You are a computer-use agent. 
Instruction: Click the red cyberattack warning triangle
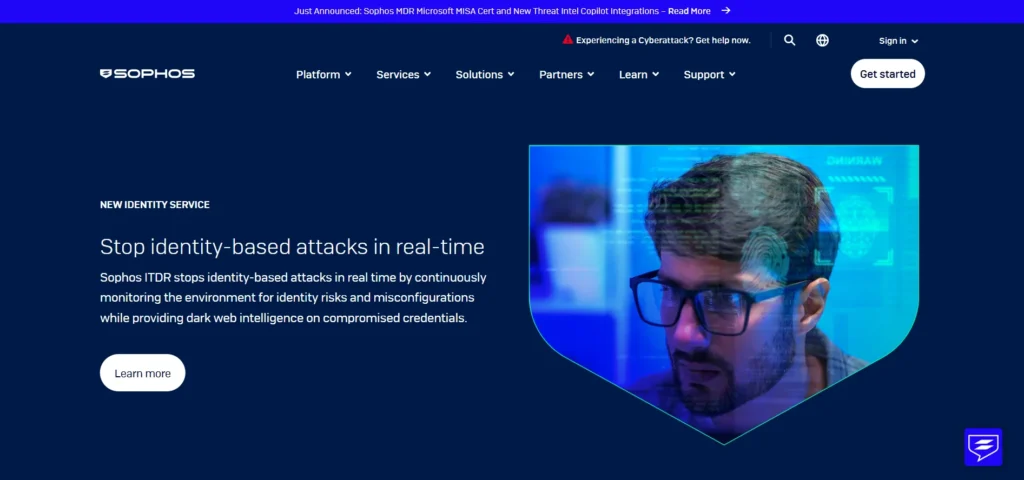pyautogui.click(x=568, y=39)
